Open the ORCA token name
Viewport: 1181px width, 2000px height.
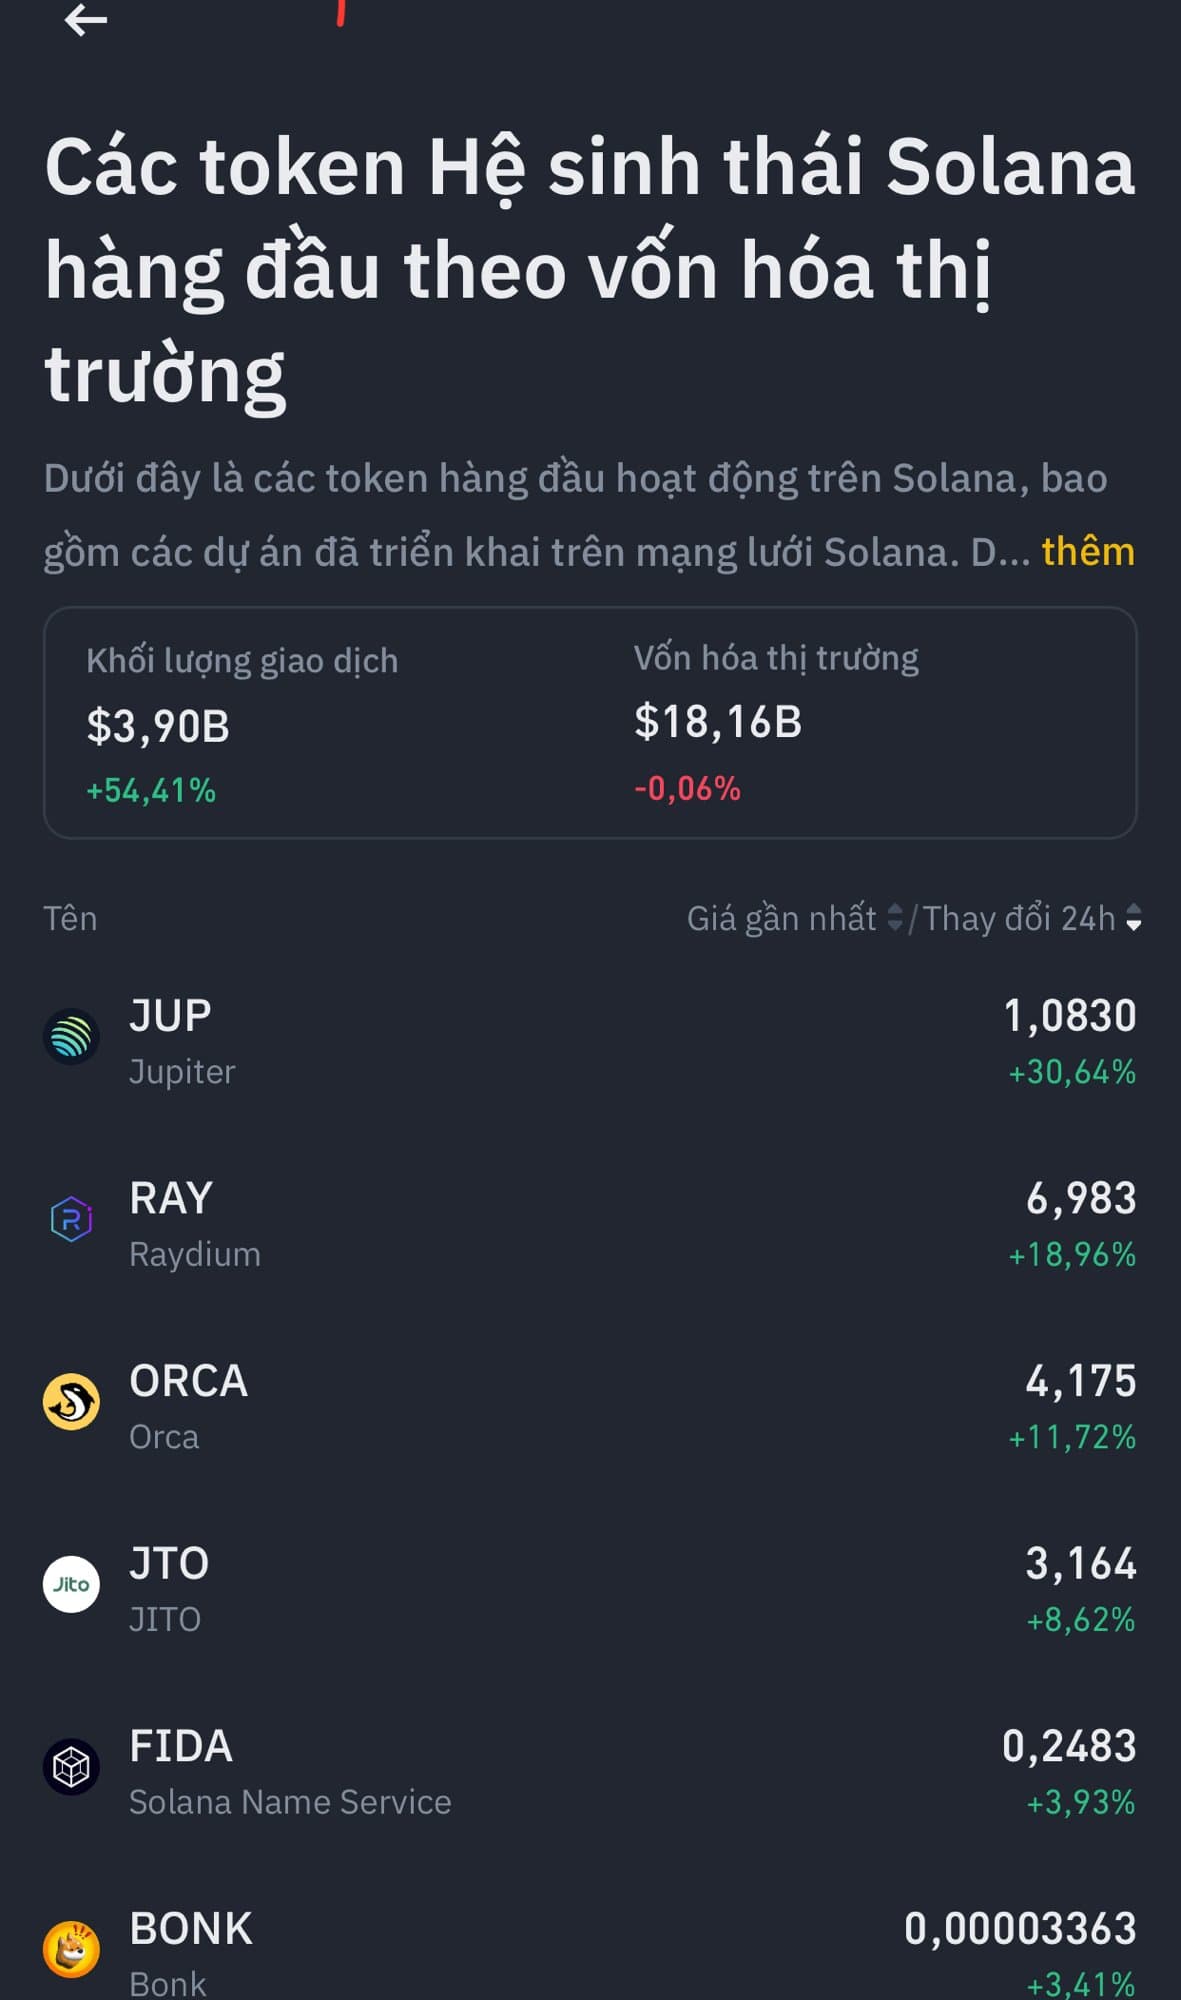(188, 1382)
